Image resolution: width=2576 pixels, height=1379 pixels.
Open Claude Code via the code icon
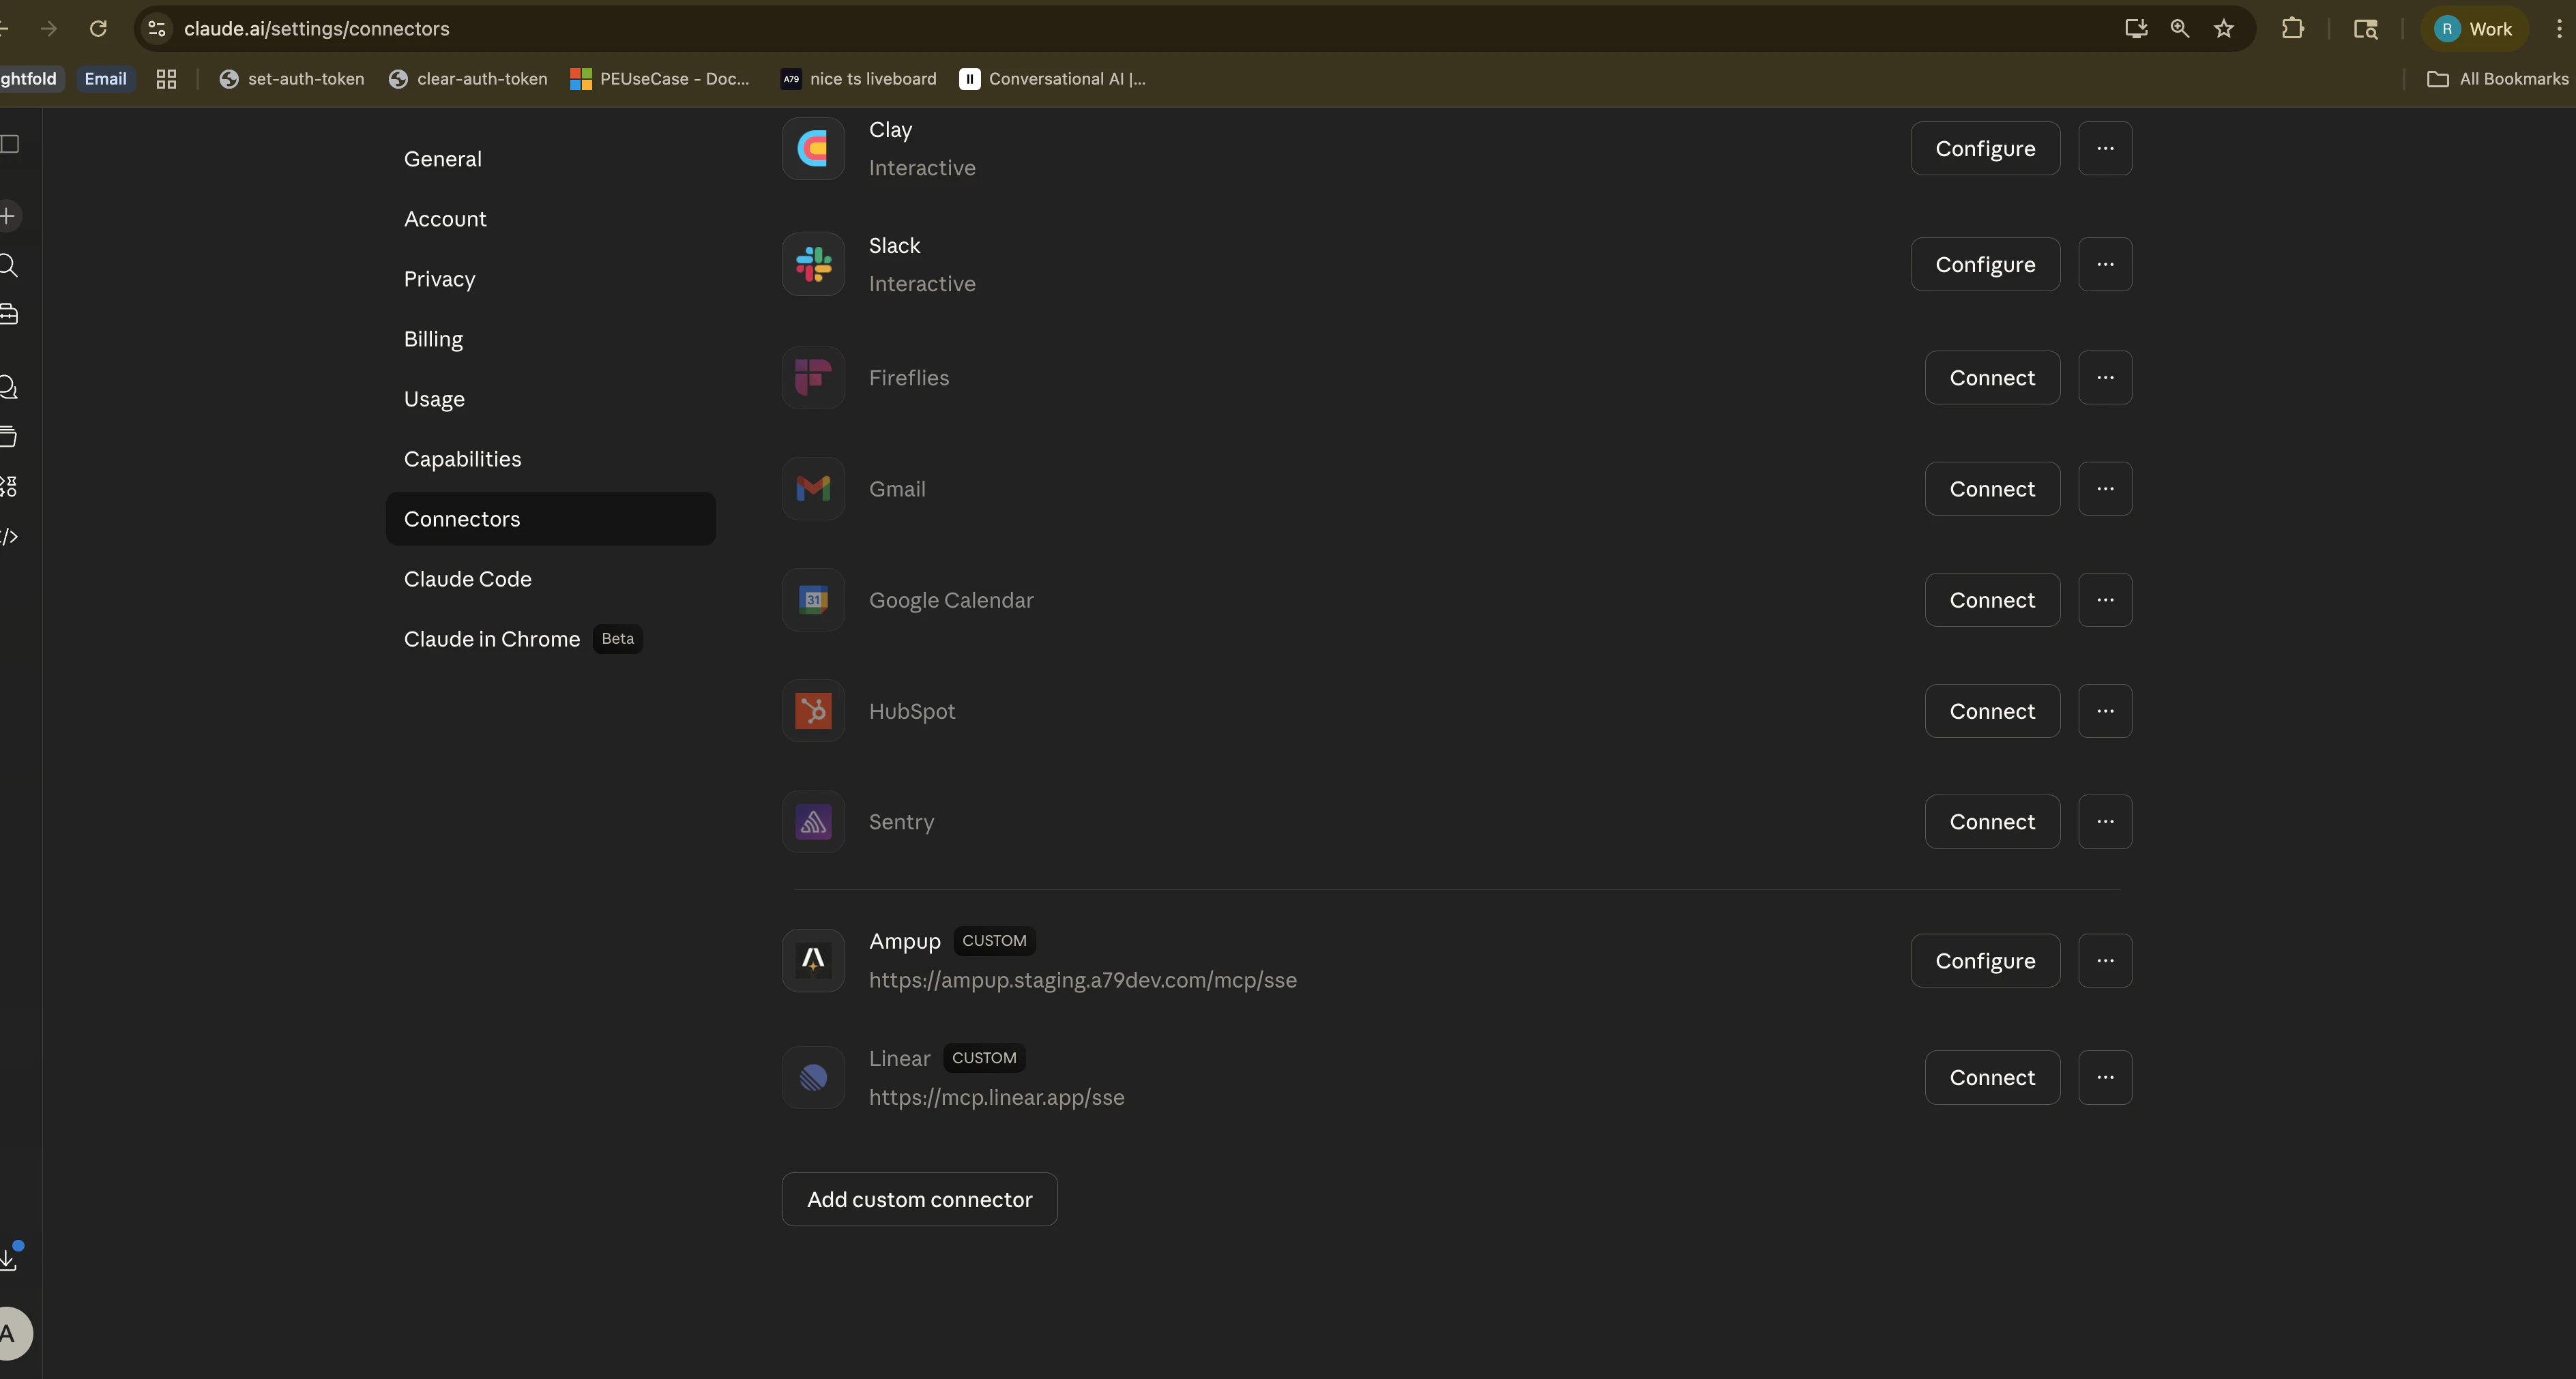(x=10, y=537)
